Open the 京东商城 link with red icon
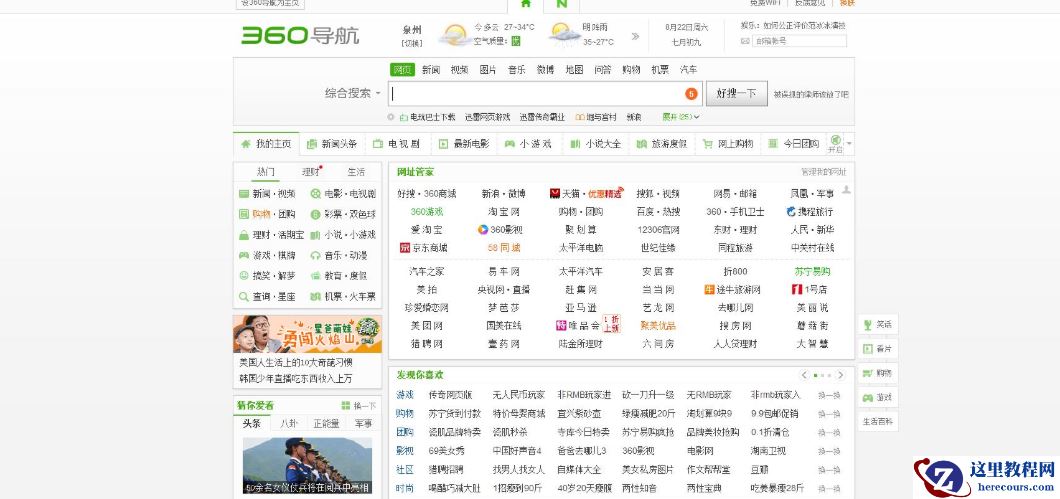 pyautogui.click(x=424, y=248)
